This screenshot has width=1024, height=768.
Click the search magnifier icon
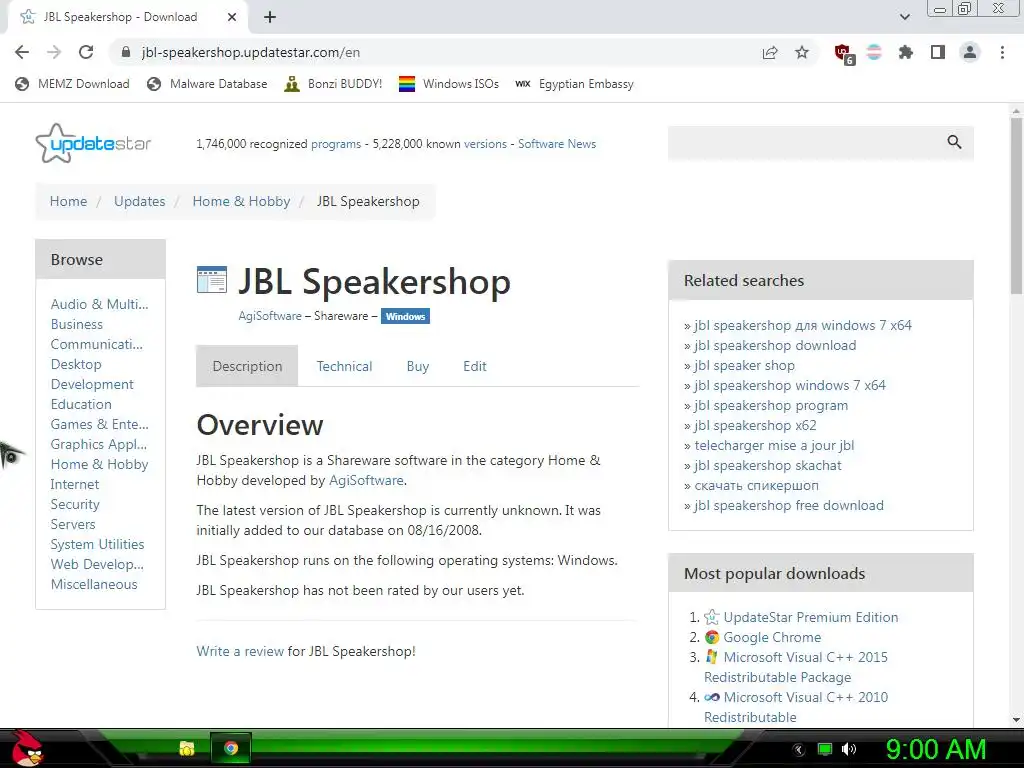[954, 142]
